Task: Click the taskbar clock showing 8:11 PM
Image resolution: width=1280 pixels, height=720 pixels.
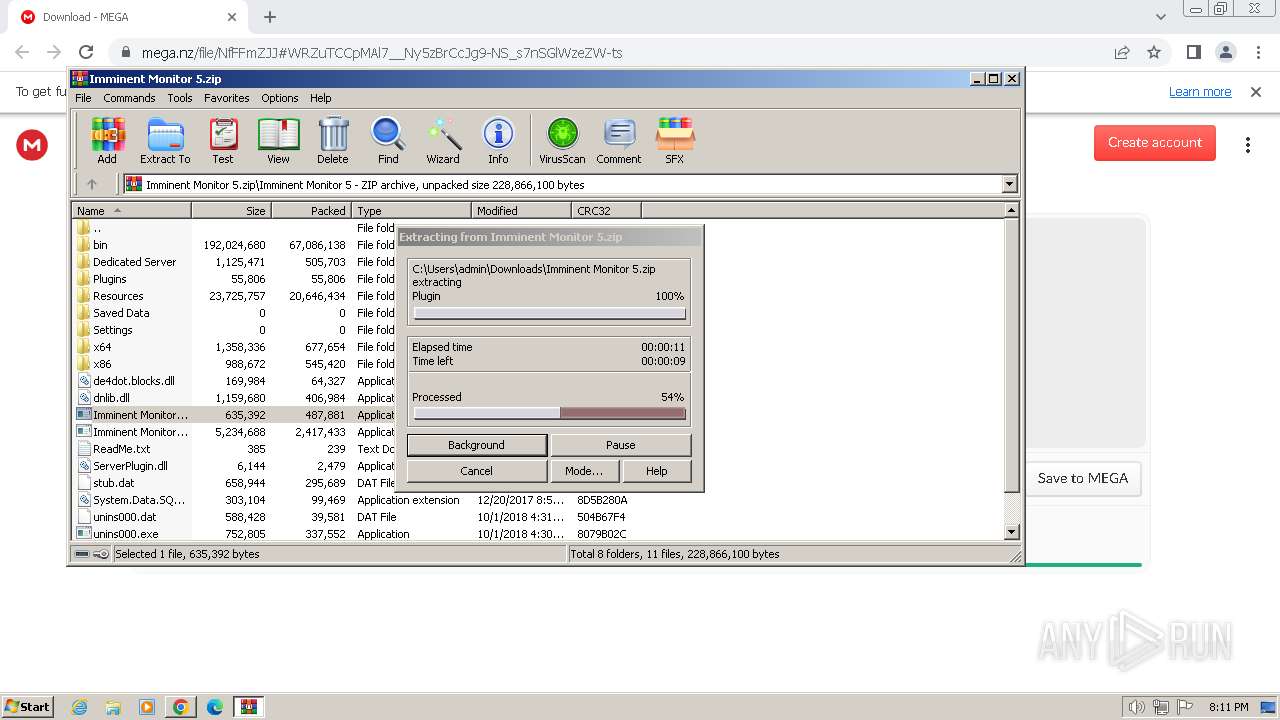Action: [x=1228, y=707]
